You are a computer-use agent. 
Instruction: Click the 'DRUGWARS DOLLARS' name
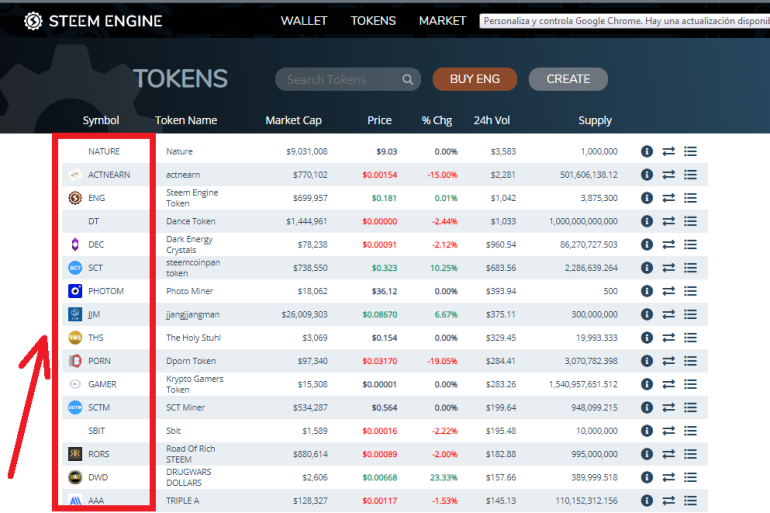click(189, 477)
